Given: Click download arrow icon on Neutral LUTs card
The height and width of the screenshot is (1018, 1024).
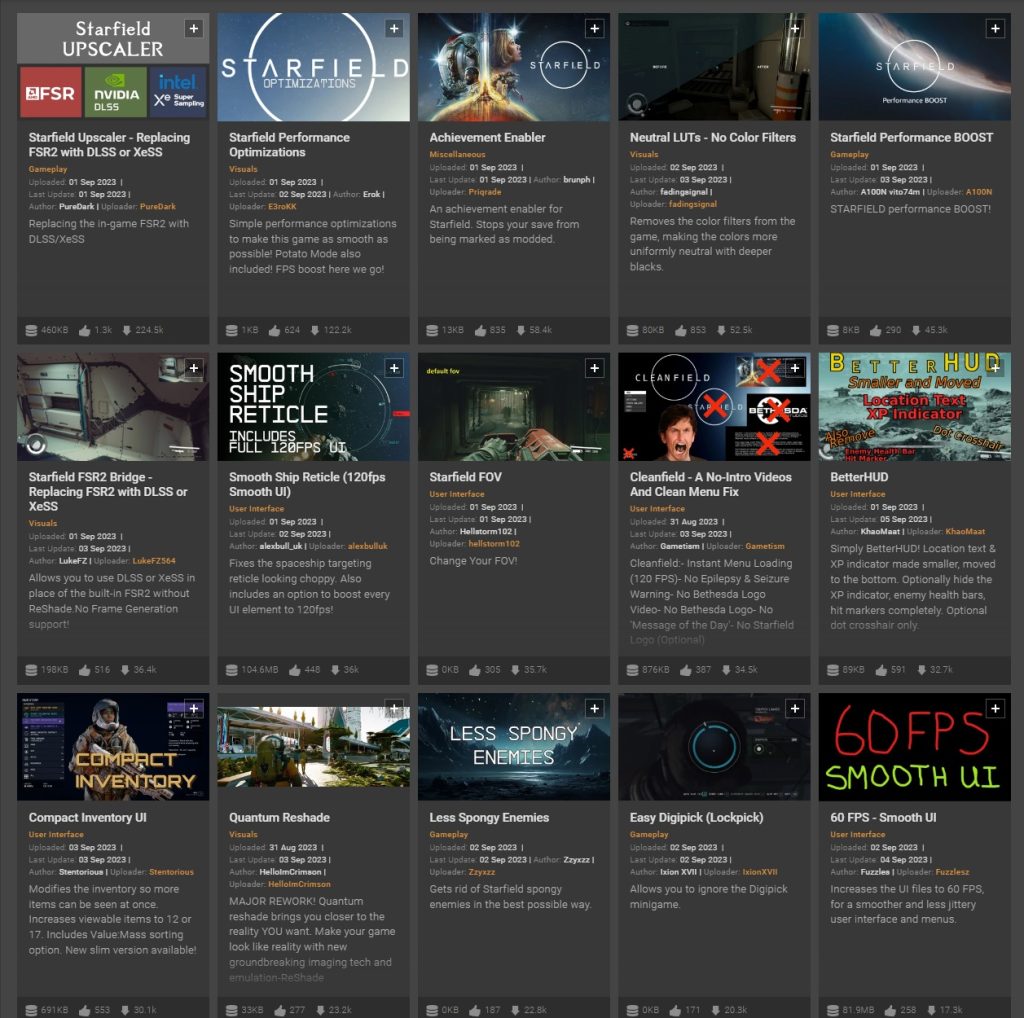Looking at the screenshot, I should [721, 330].
